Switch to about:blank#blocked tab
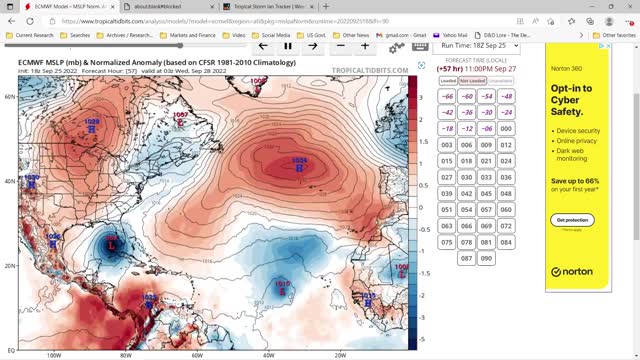Image resolution: width=640 pixels, height=360 pixels. 169,7
